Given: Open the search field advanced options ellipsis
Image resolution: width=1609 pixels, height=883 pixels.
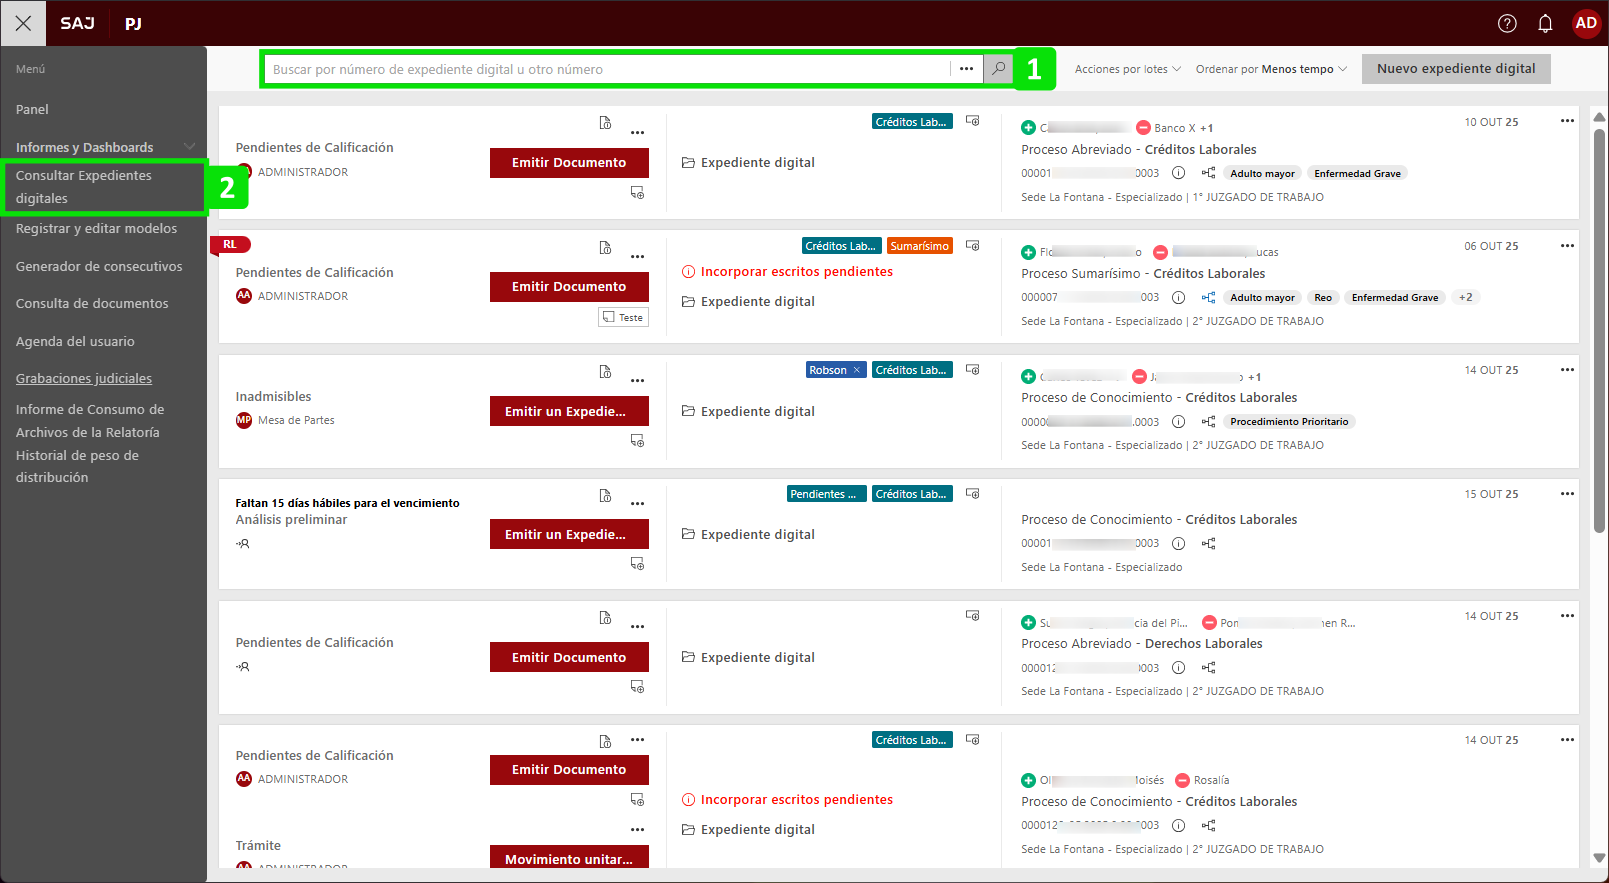Looking at the screenshot, I should pyautogui.click(x=966, y=69).
